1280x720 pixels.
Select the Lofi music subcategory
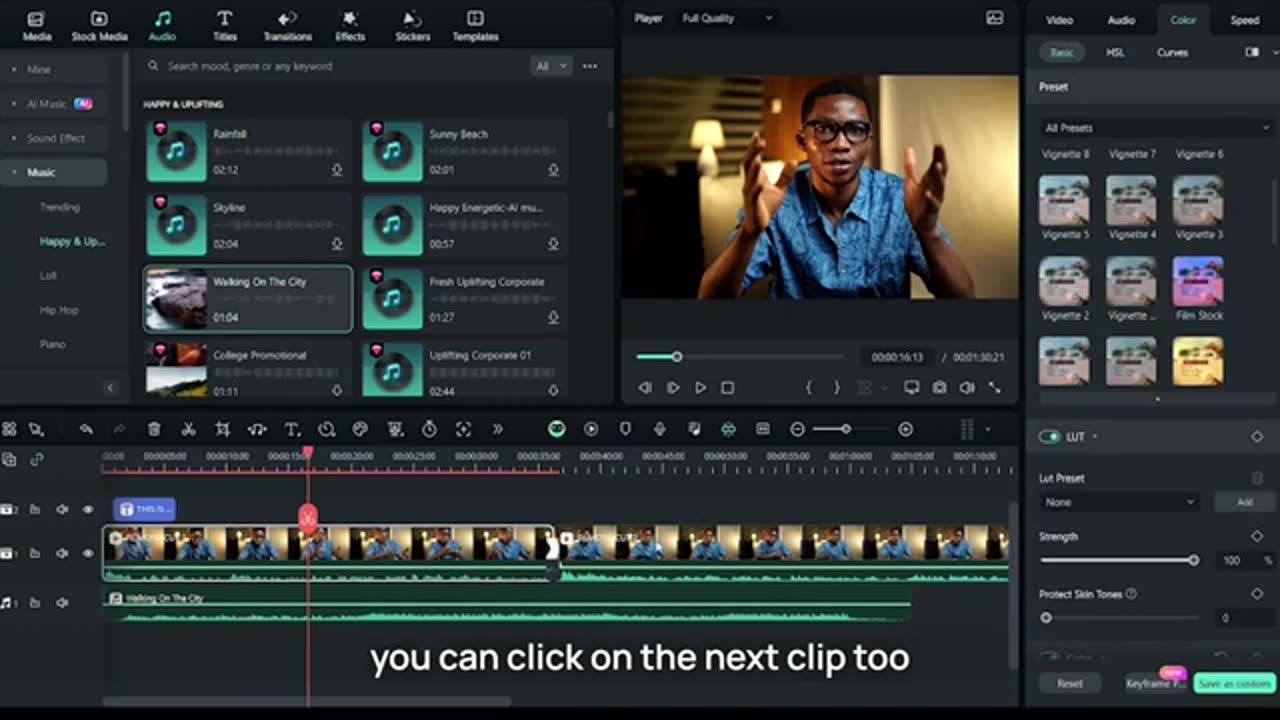point(48,275)
